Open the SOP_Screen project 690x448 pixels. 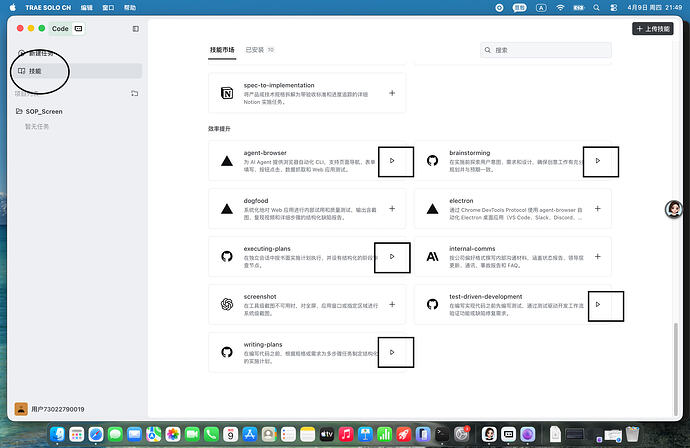coord(44,111)
